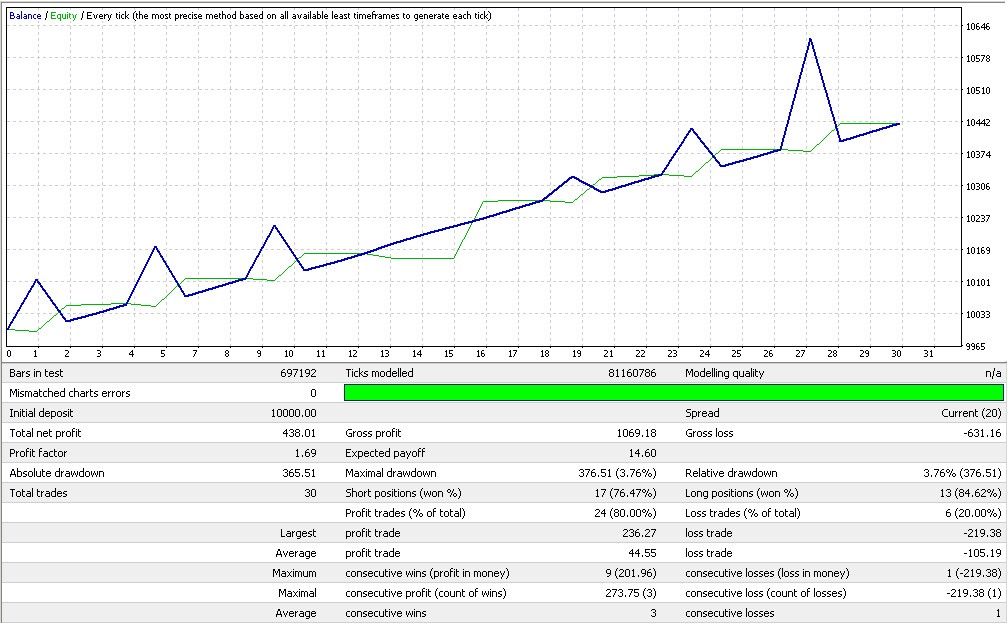Click the Spread value Current (20)

coord(971,413)
